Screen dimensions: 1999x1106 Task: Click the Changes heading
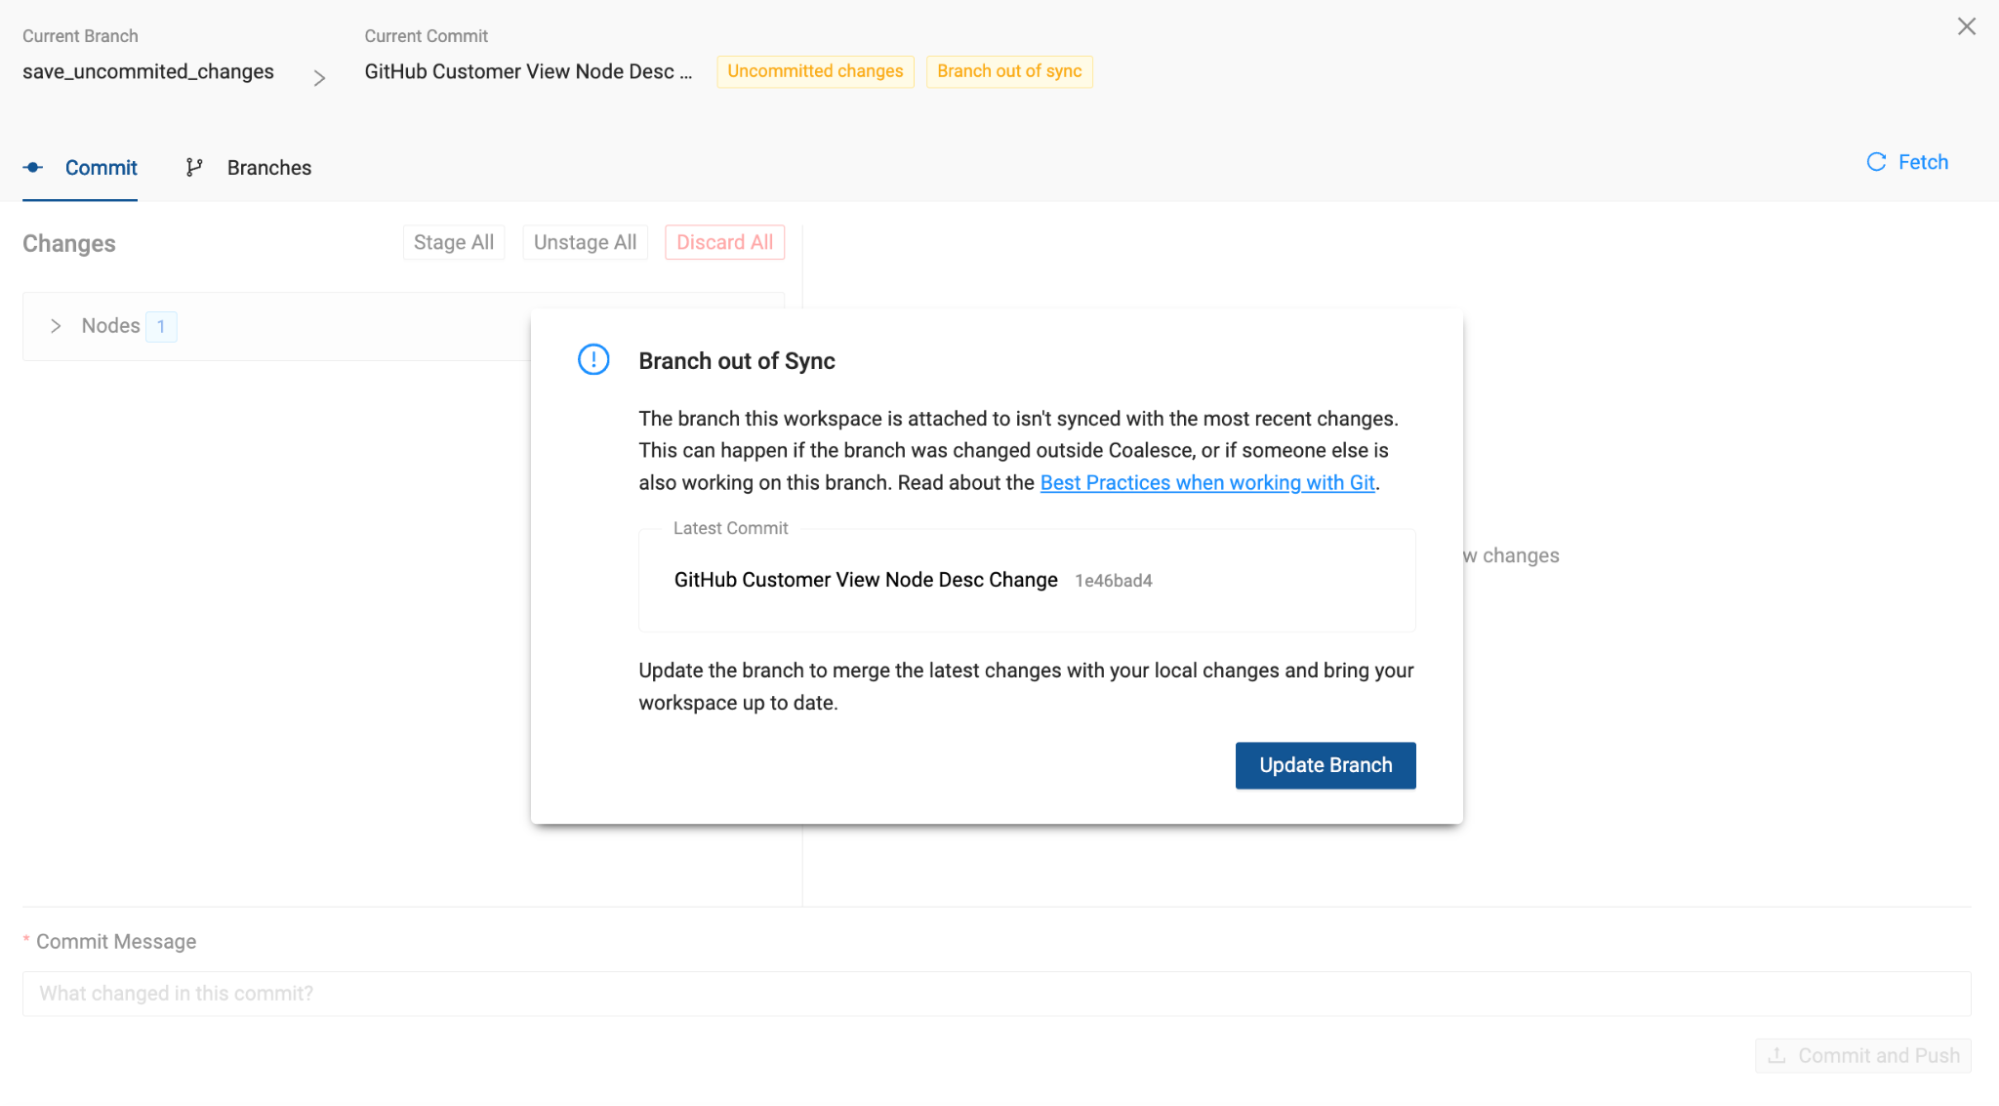(69, 244)
